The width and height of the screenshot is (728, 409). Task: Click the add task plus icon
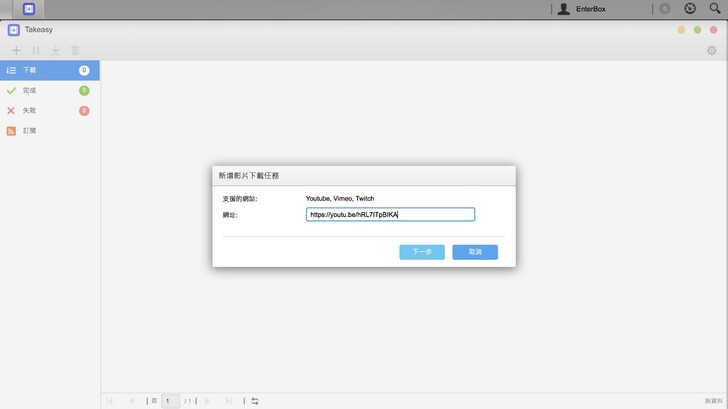(x=16, y=50)
